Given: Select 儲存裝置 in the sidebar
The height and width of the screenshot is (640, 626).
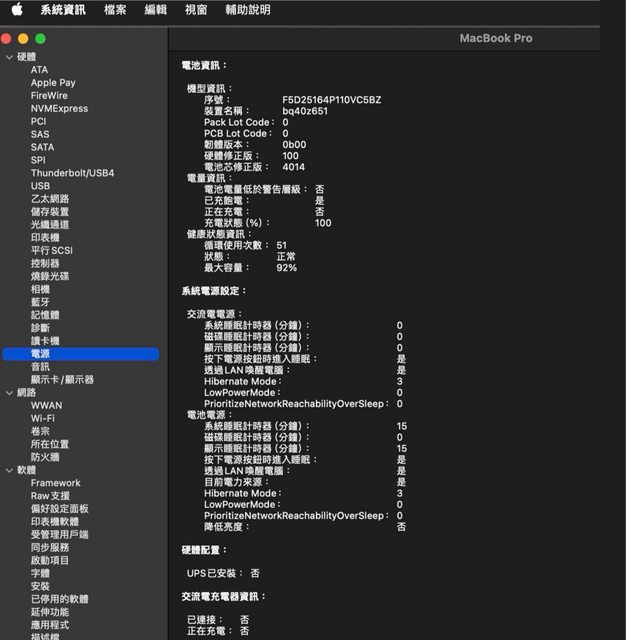Looking at the screenshot, I should click(x=50, y=212).
